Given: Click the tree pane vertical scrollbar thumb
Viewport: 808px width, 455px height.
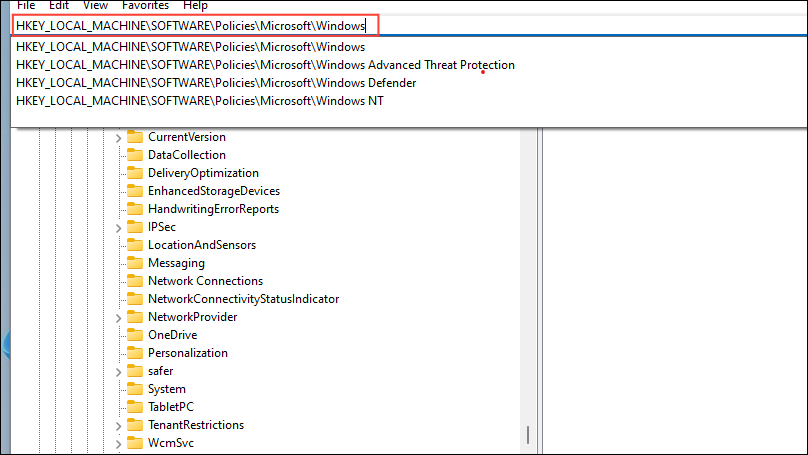Looking at the screenshot, I should 528,435.
